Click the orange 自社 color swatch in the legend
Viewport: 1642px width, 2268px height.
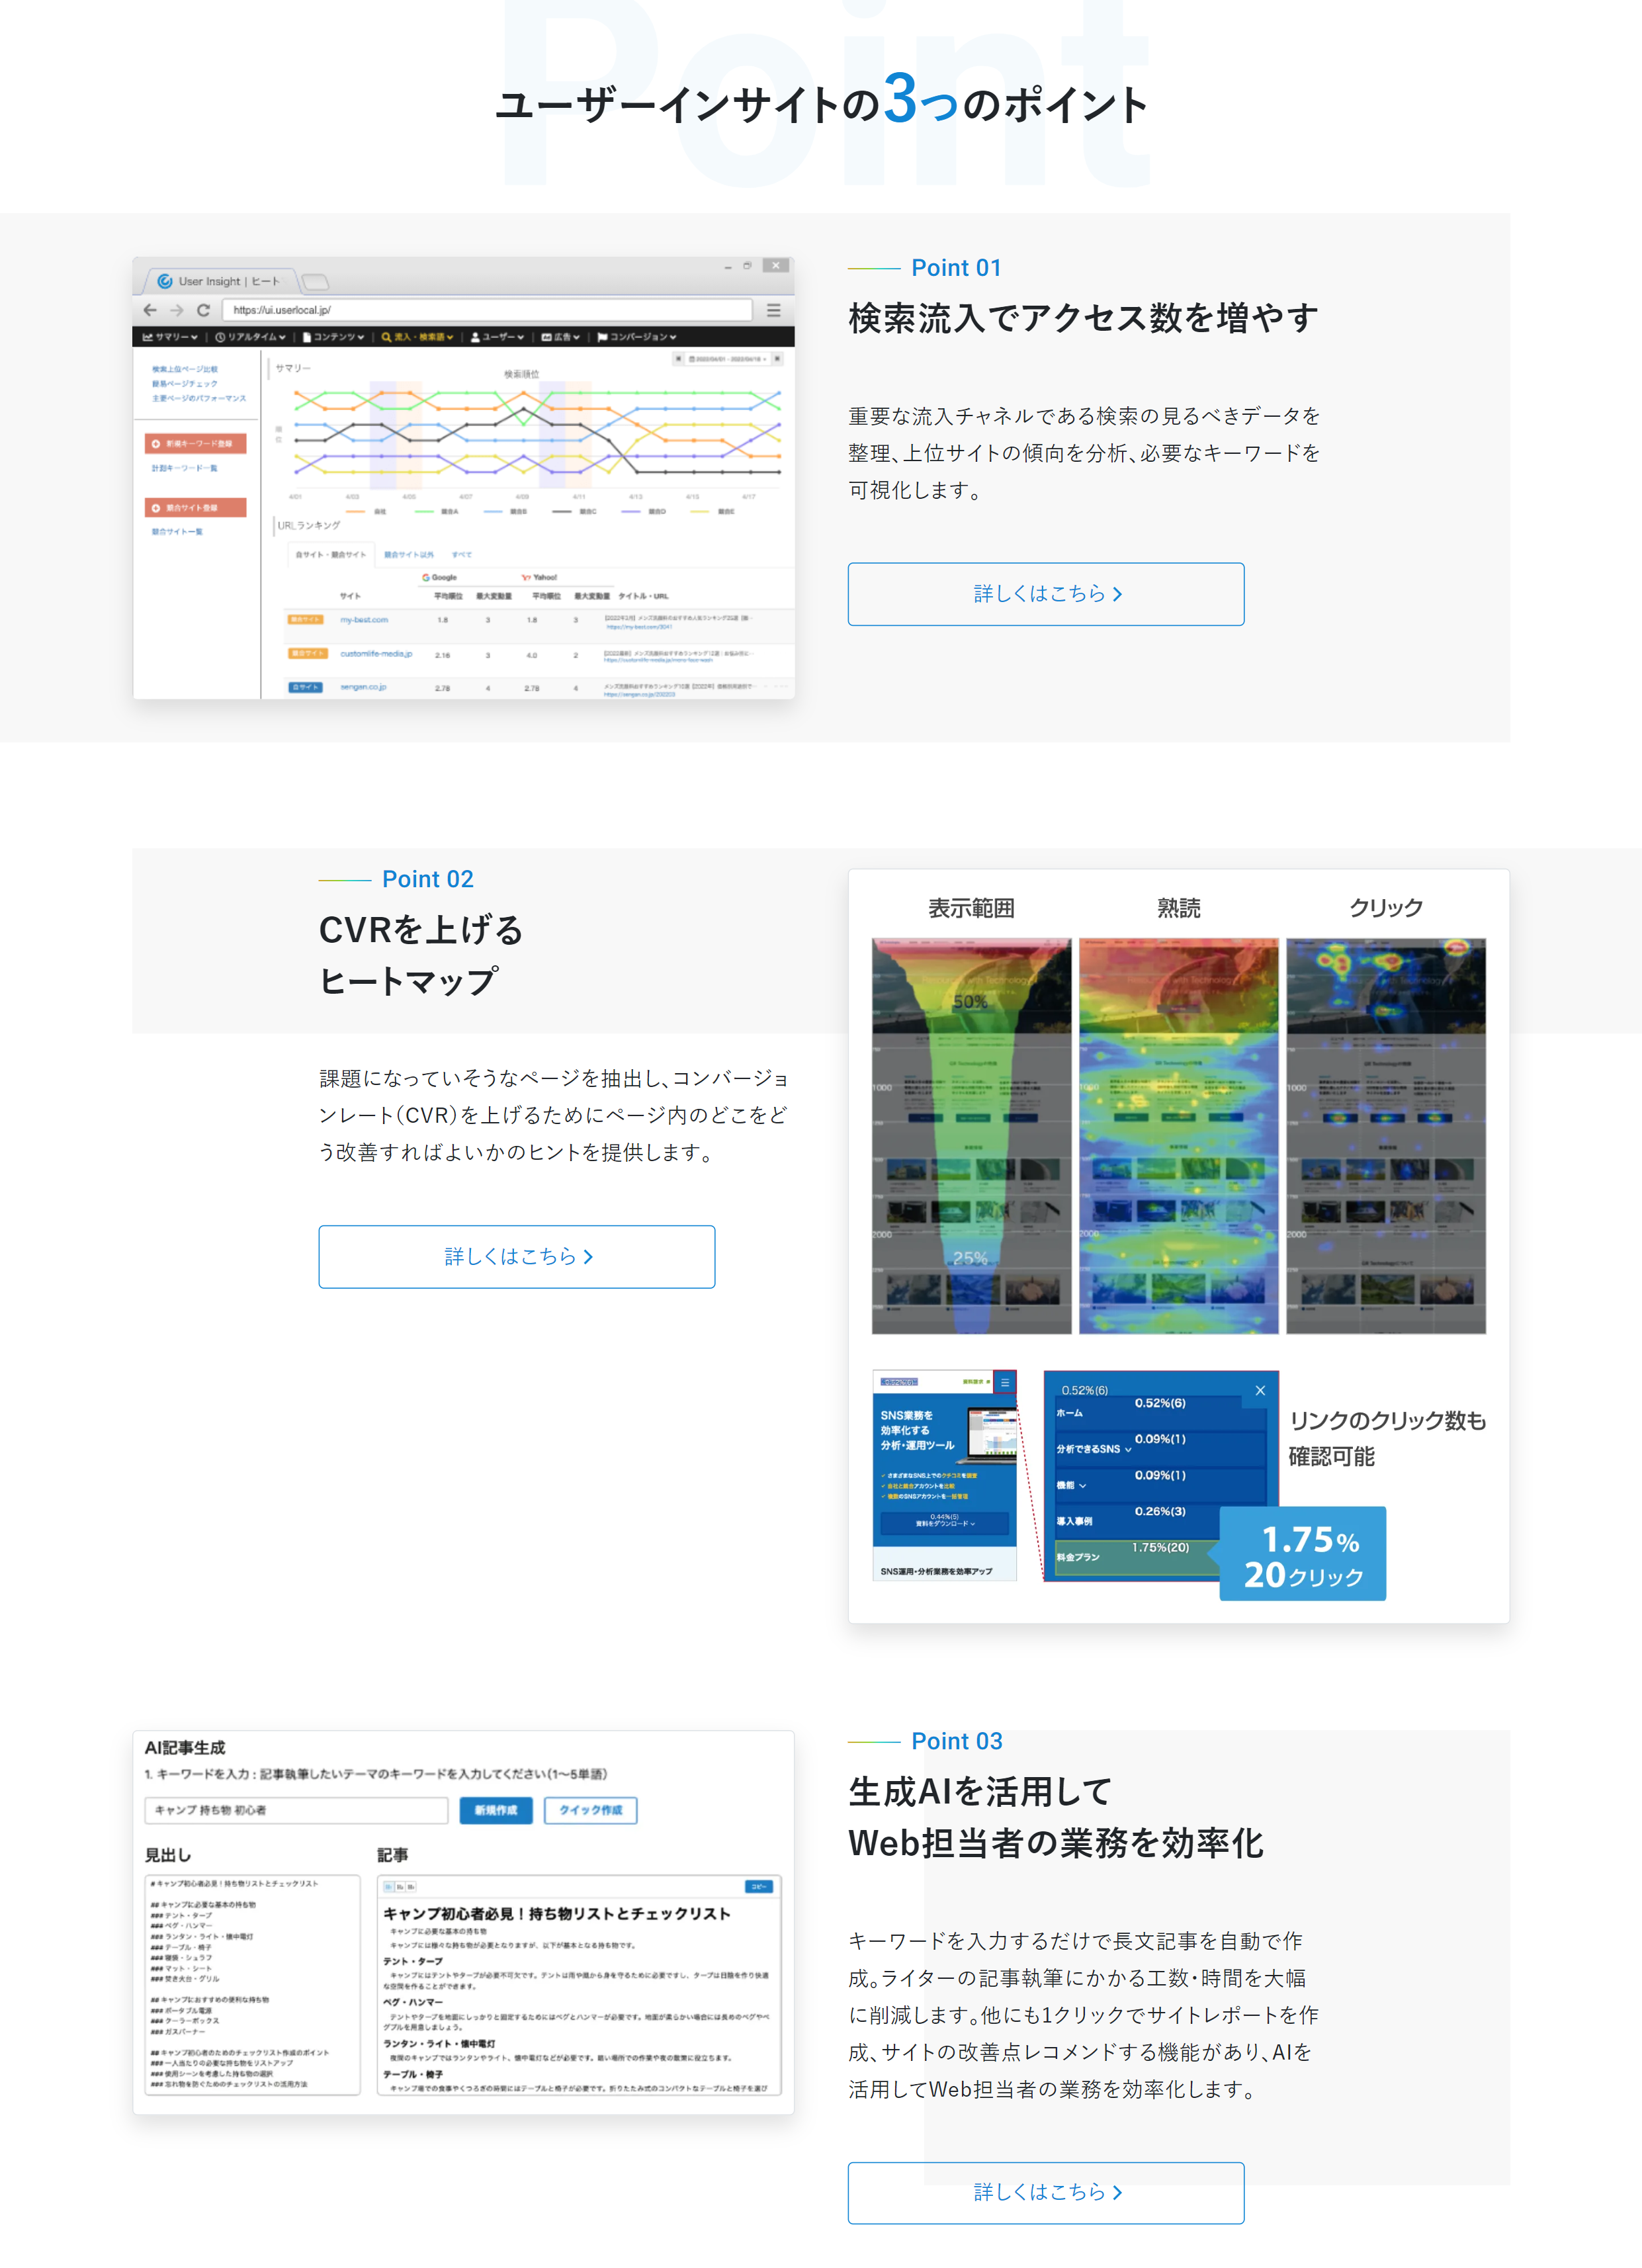tap(355, 510)
